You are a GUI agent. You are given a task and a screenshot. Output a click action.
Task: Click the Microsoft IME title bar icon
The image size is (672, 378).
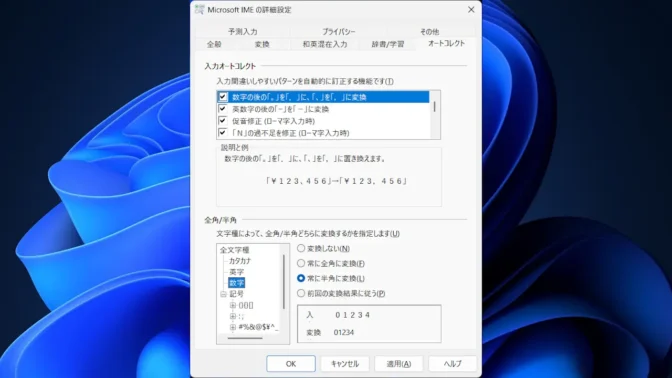[199, 9]
